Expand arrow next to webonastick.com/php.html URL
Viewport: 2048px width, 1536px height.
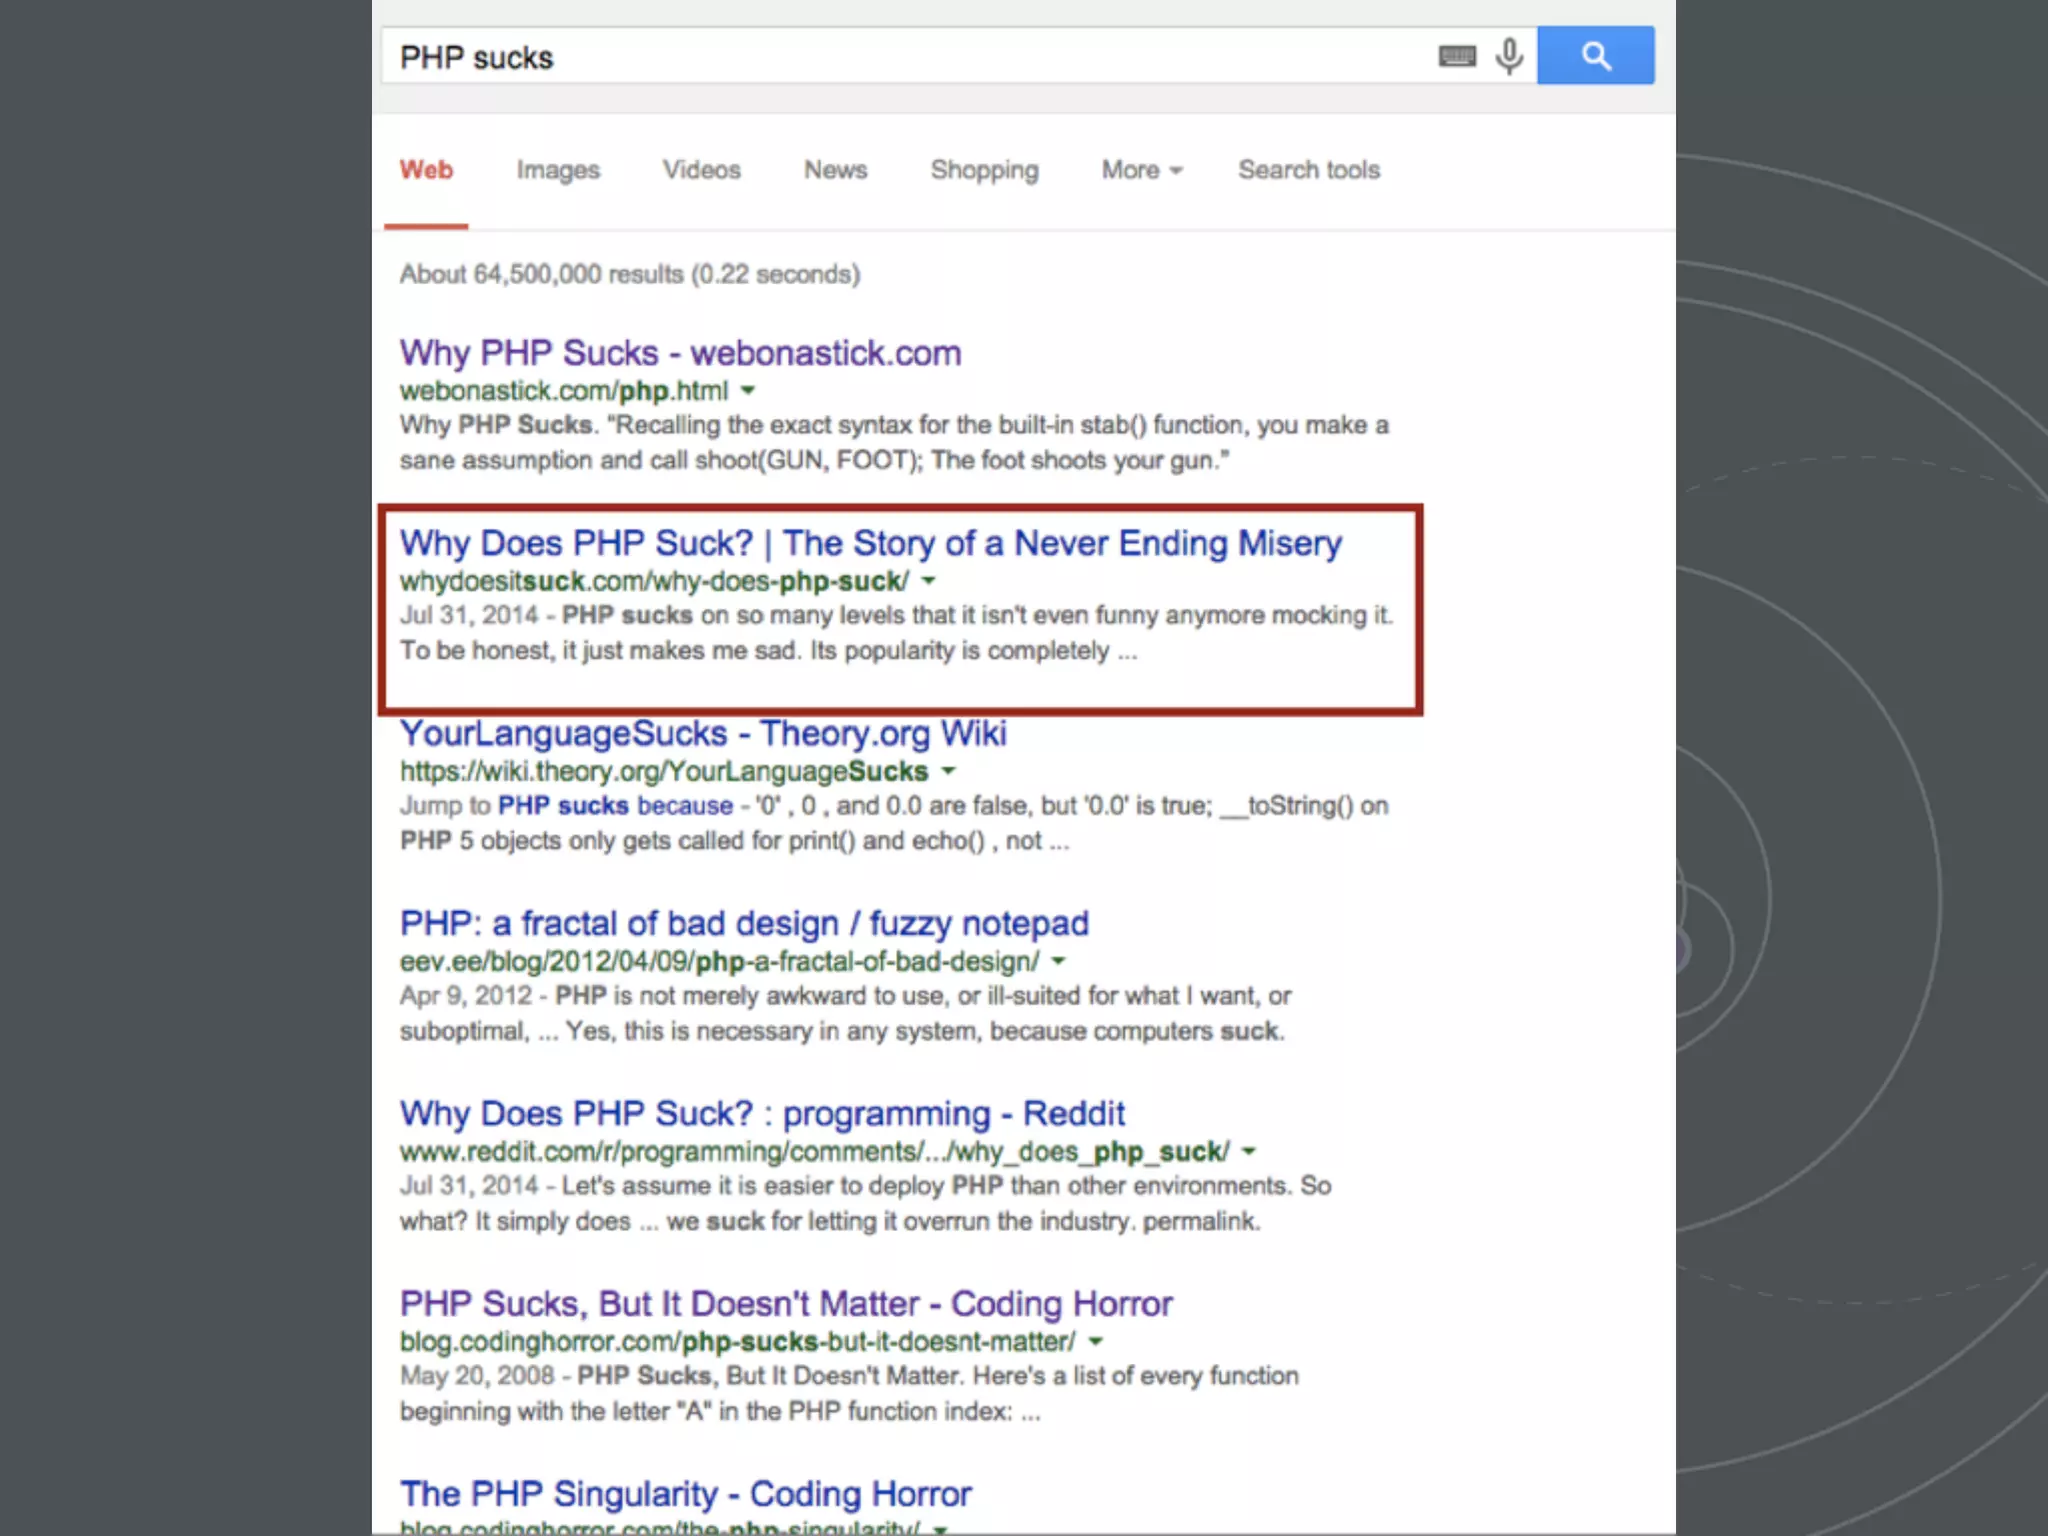pos(748,391)
